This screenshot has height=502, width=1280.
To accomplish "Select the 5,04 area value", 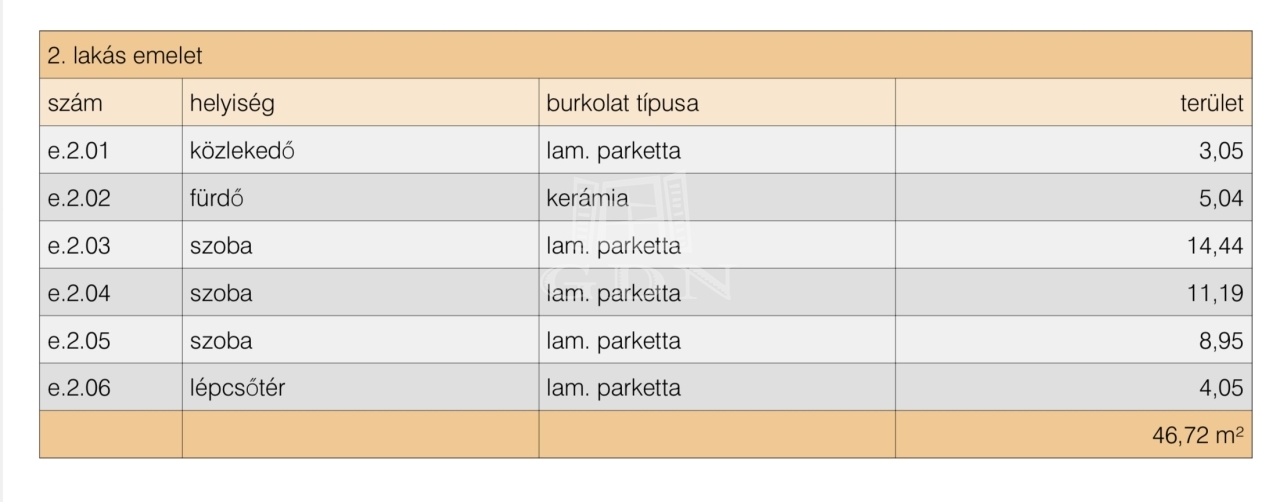I will click(x=1221, y=198).
